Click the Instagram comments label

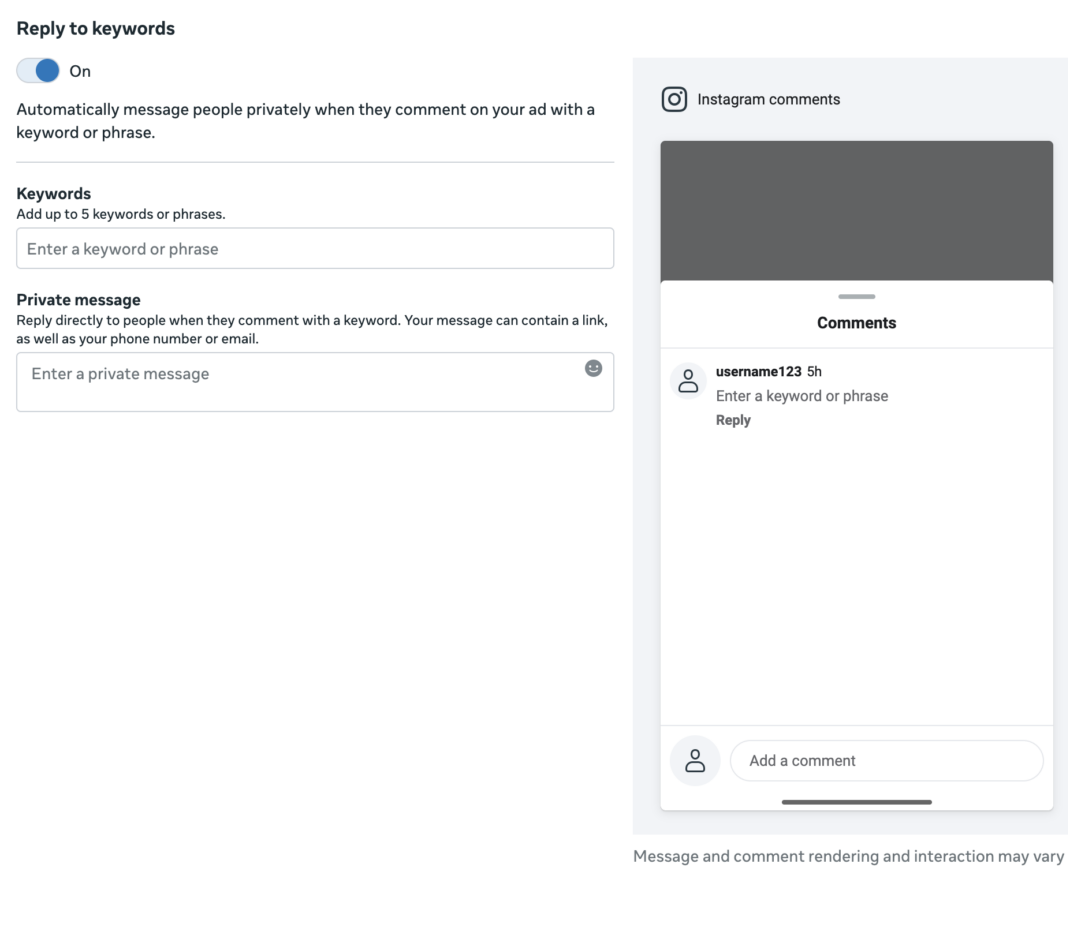768,99
